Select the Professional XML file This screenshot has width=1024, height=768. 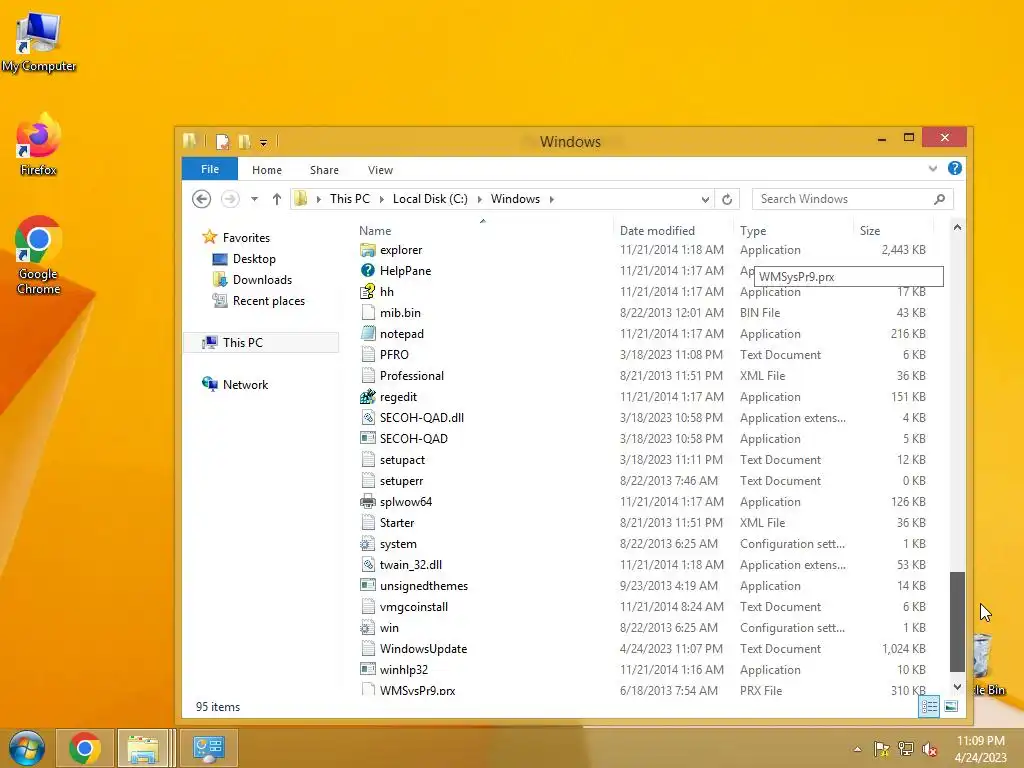pyautogui.click(x=411, y=376)
